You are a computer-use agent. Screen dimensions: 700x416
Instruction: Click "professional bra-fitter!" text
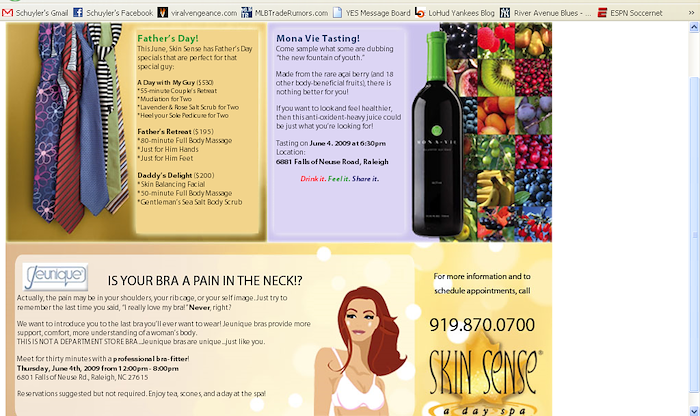point(151,358)
